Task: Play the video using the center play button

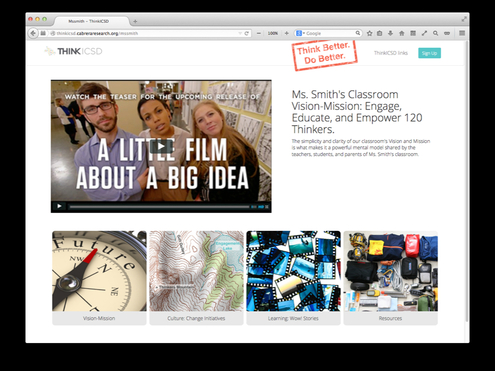Action: pos(161,146)
